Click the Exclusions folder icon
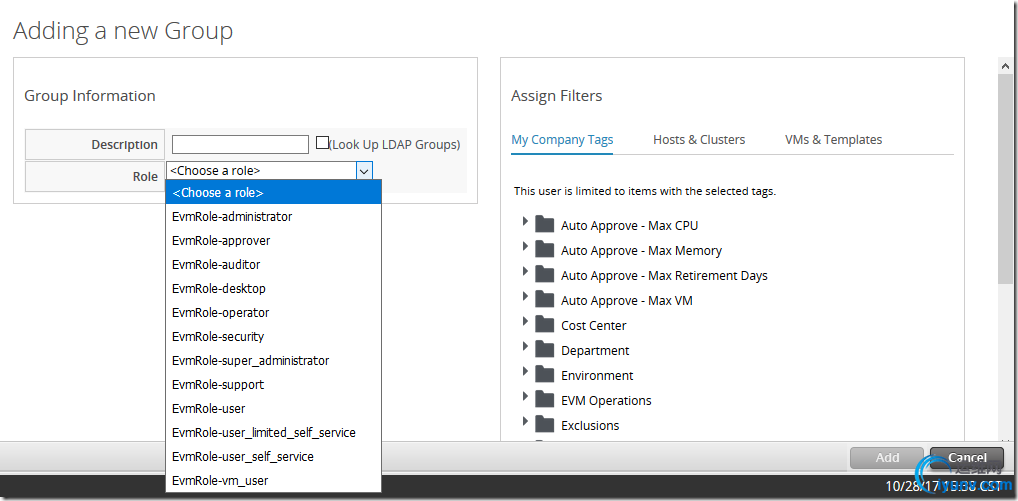The height and width of the screenshot is (501, 1018). point(544,424)
